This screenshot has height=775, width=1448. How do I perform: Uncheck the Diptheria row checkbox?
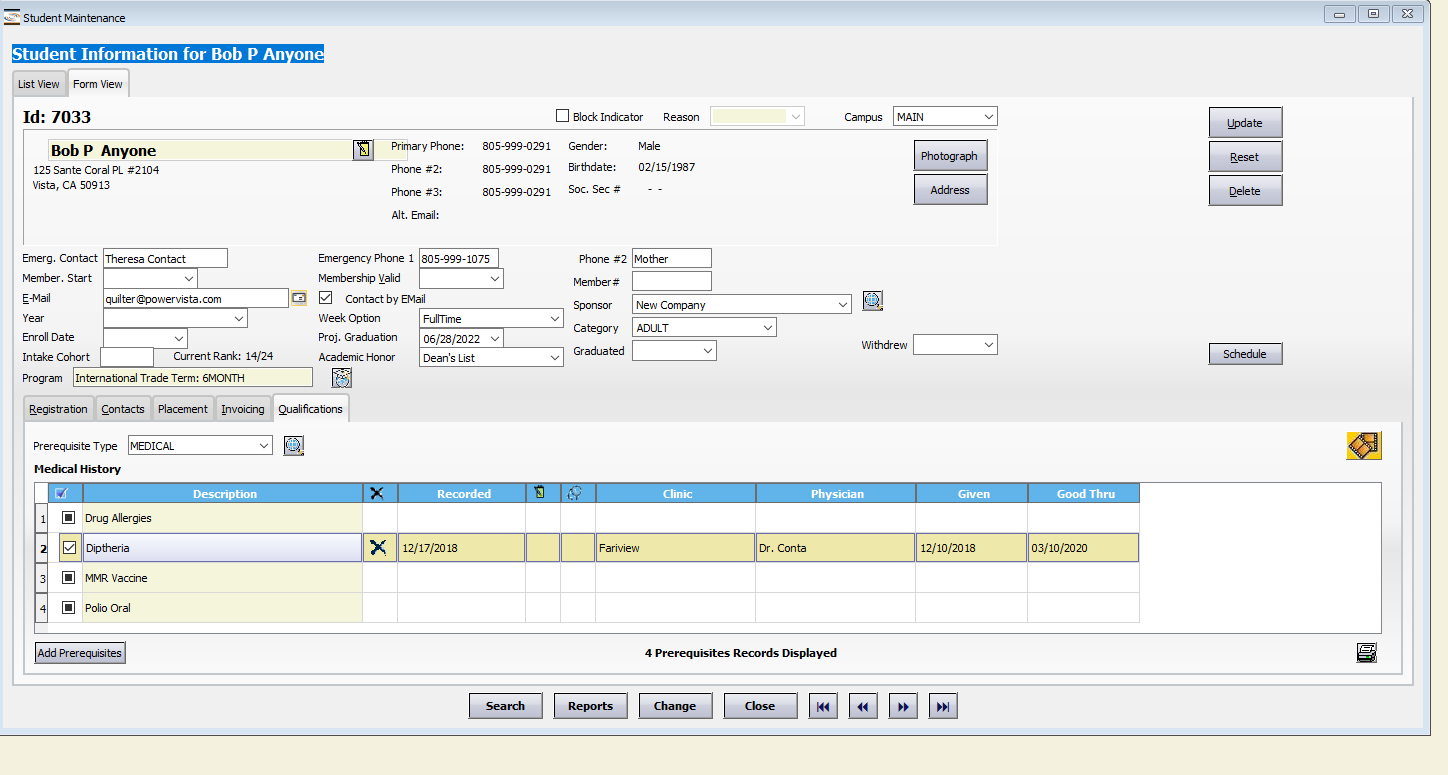[x=69, y=548]
